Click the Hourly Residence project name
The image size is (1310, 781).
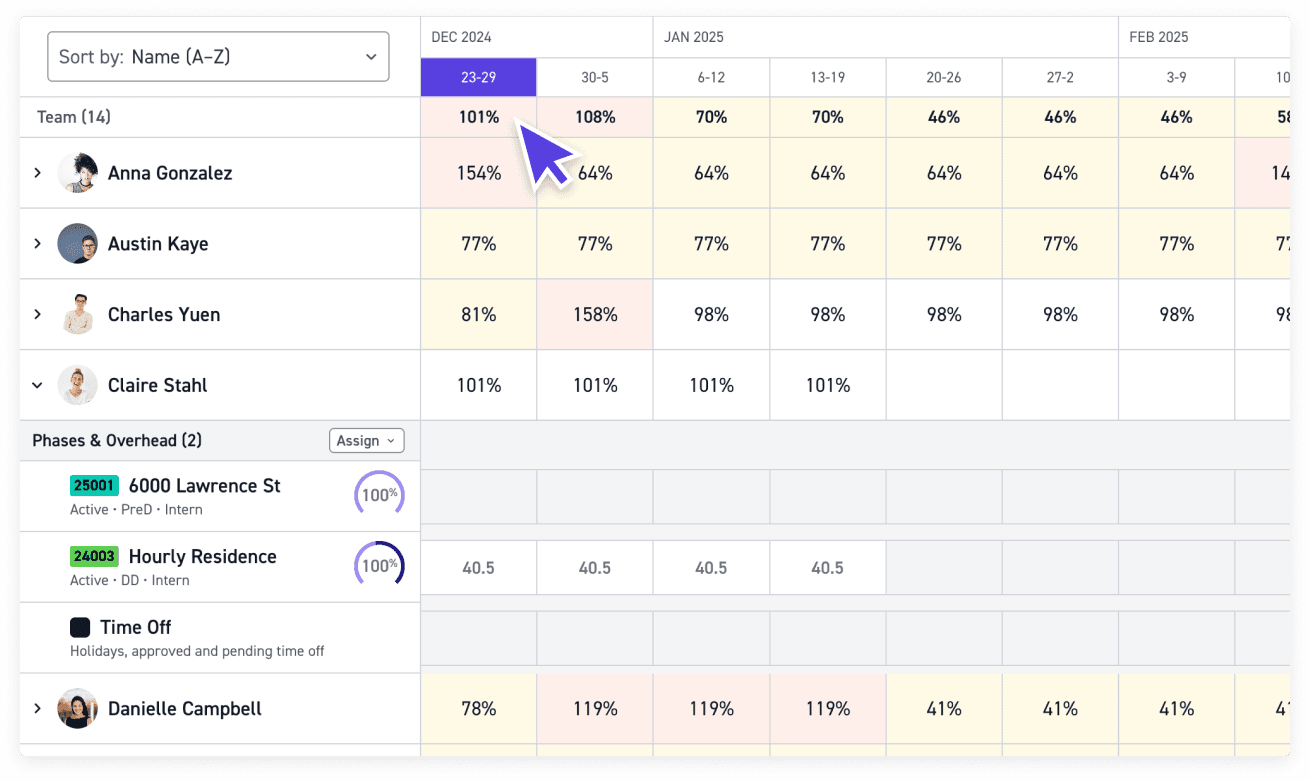[202, 556]
